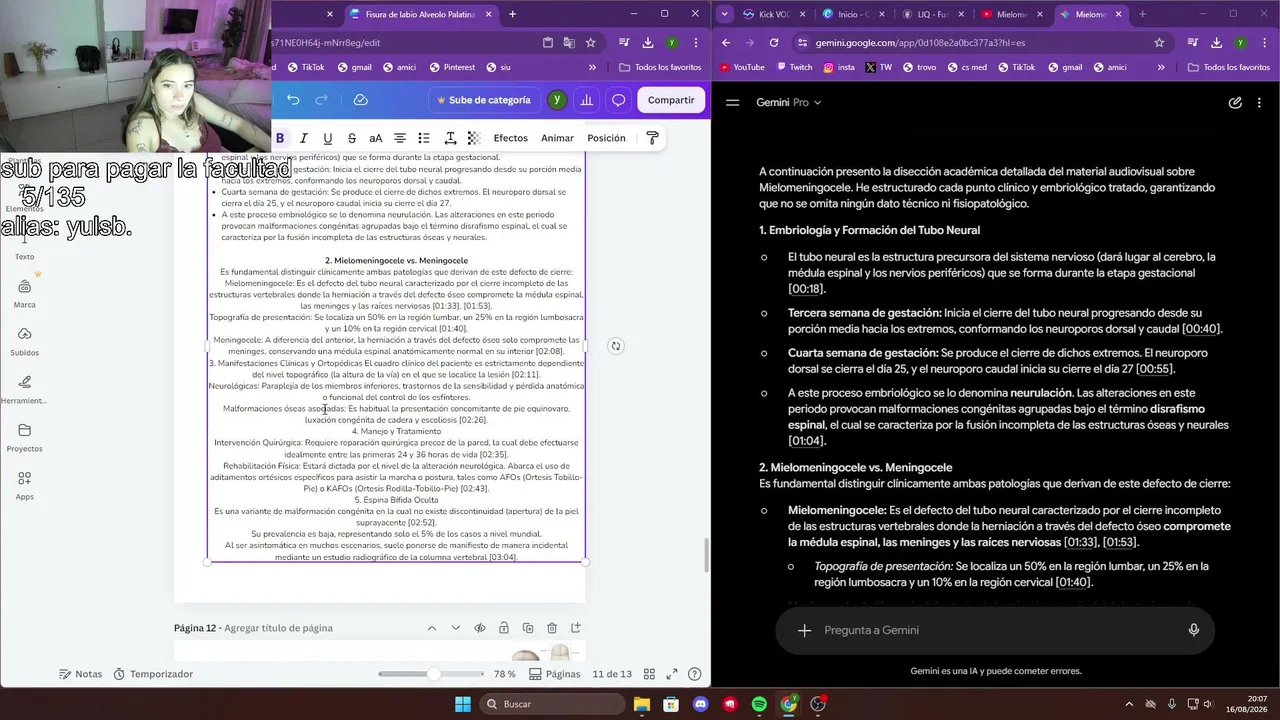The width and height of the screenshot is (1280, 720).
Task: Open Marca panel in Canva sidebar
Action: (x=24, y=293)
